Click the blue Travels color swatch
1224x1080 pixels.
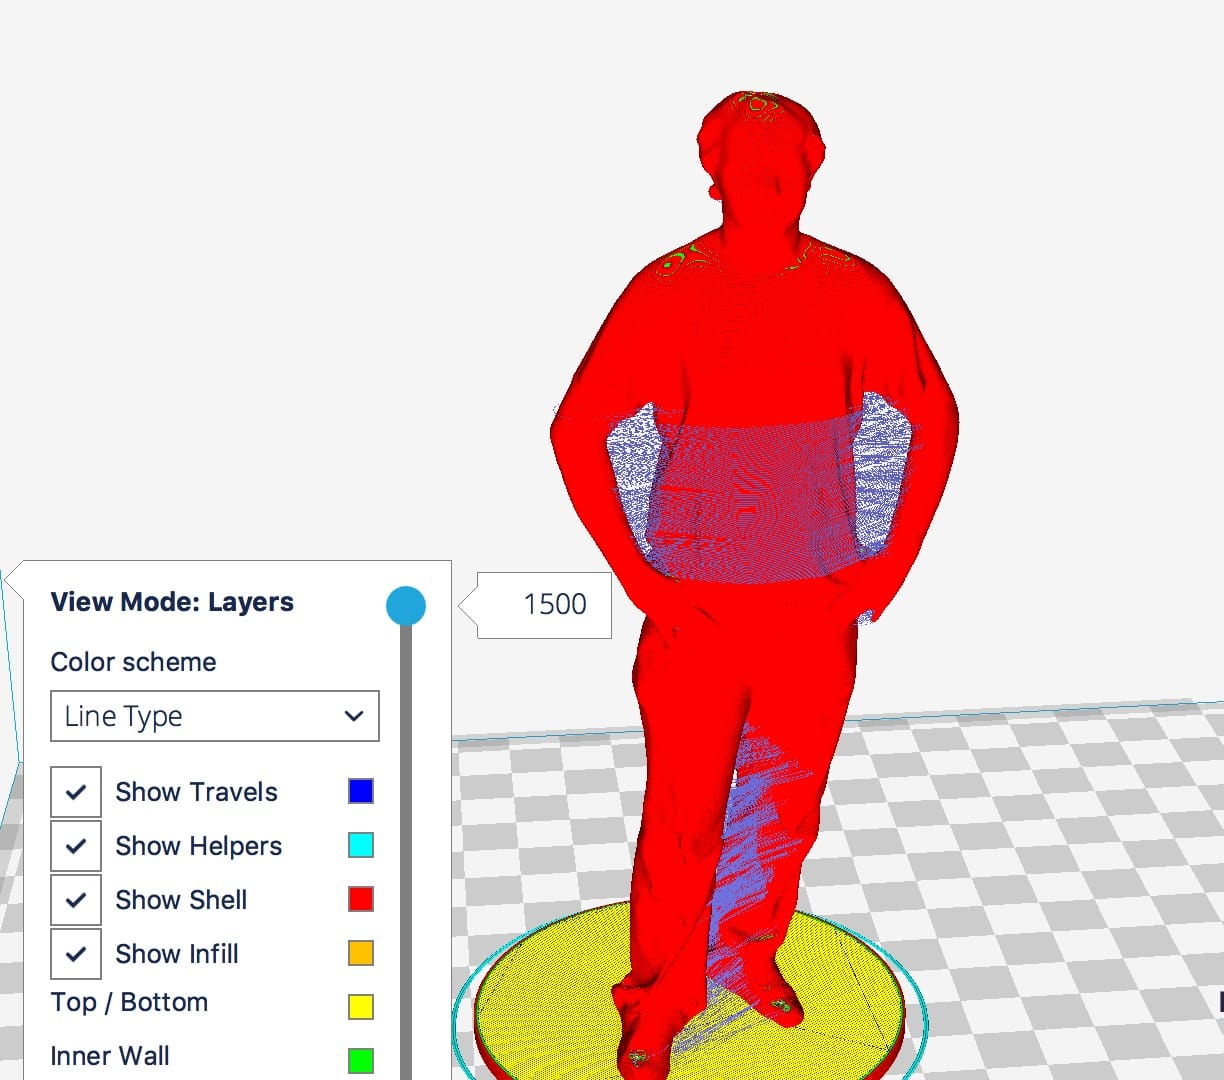pos(361,792)
